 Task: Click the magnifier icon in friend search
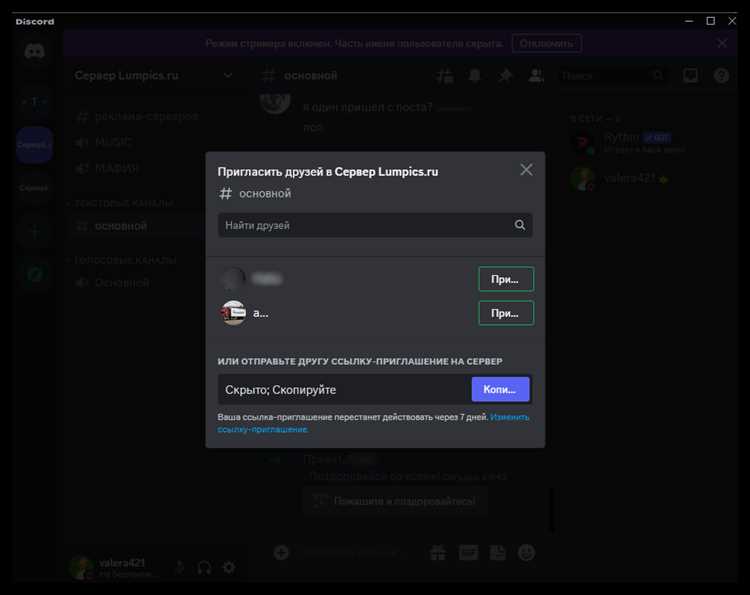pos(519,225)
